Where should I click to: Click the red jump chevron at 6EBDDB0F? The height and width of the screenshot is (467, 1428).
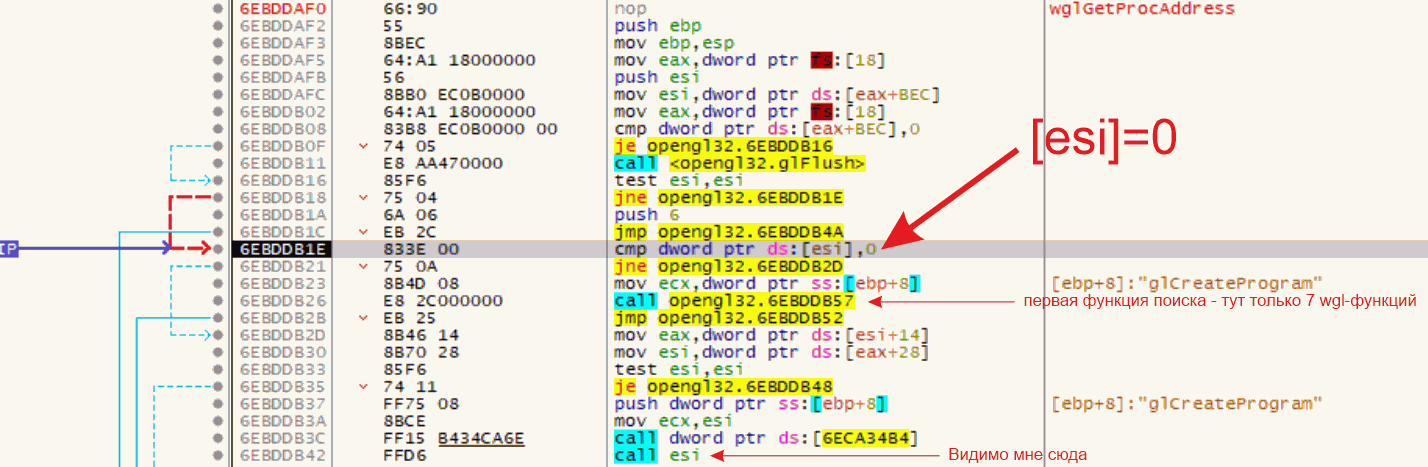[363, 146]
